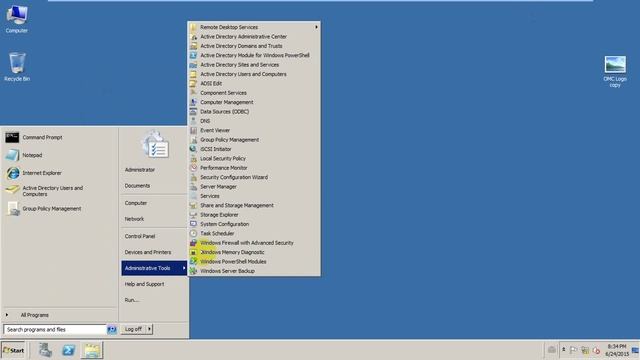Open Active Directory Users and Computers in Administrative Tools
This screenshot has height=360, width=640.
(x=254, y=74)
